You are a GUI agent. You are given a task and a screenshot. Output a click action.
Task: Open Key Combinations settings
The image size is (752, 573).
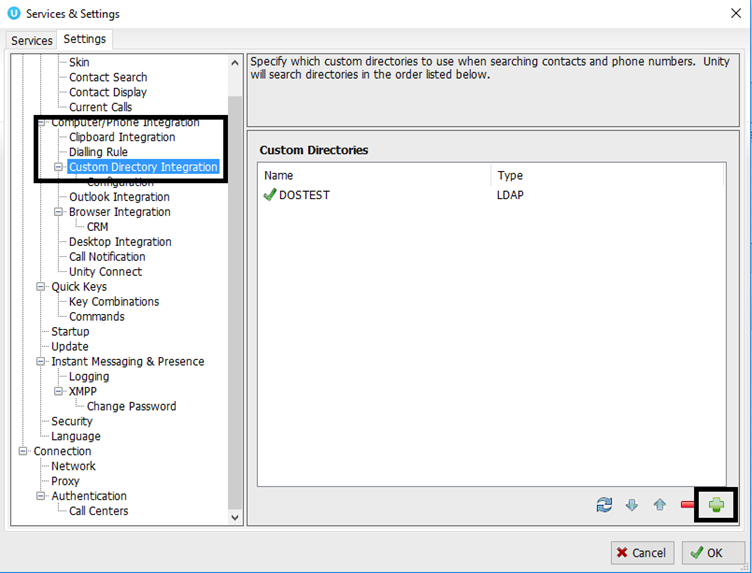pyautogui.click(x=114, y=302)
